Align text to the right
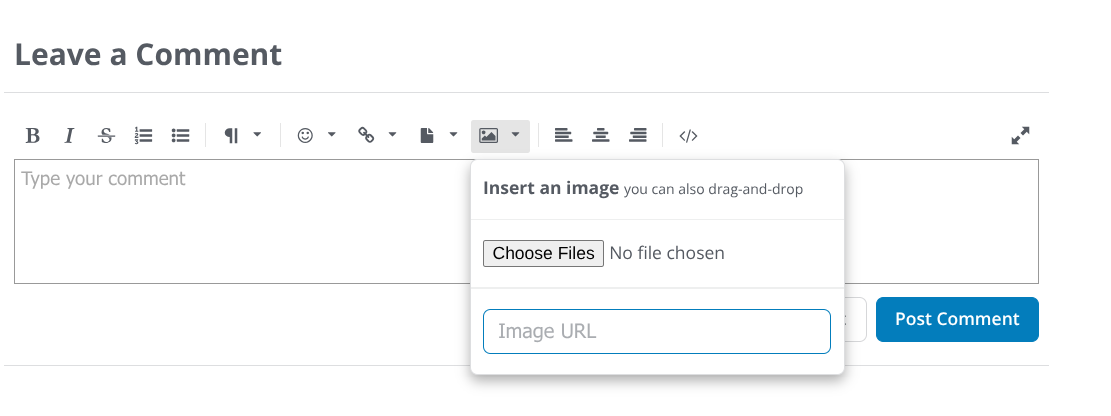1111x416 pixels. [x=638, y=136]
